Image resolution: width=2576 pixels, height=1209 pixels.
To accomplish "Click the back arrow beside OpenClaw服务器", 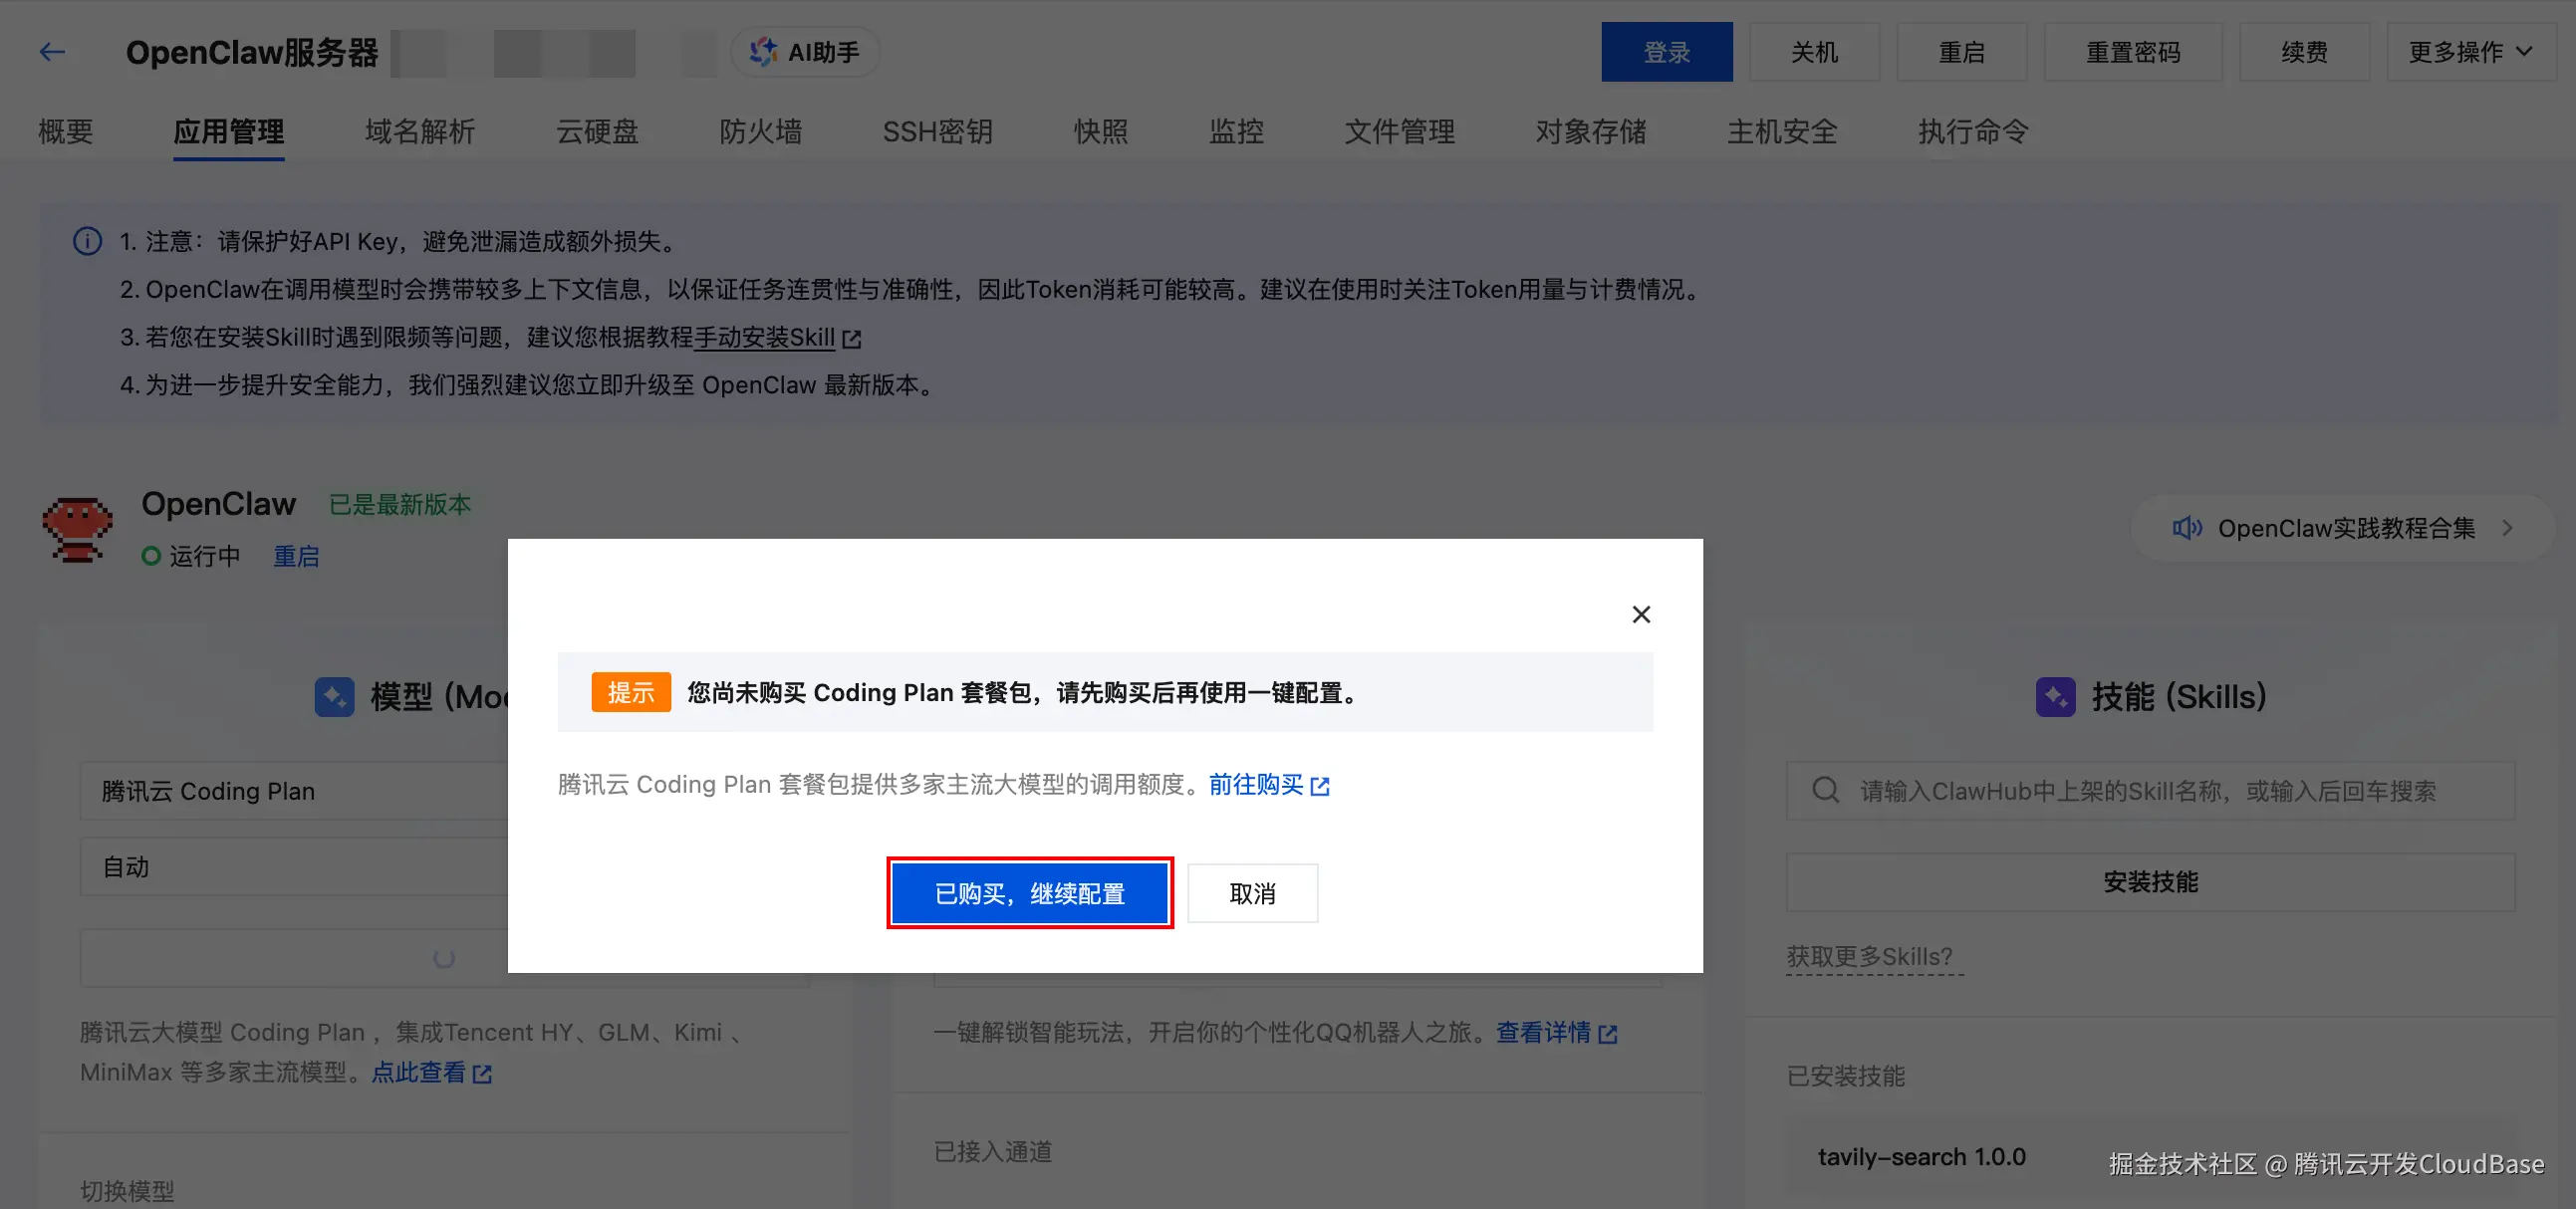I will (x=52, y=52).
